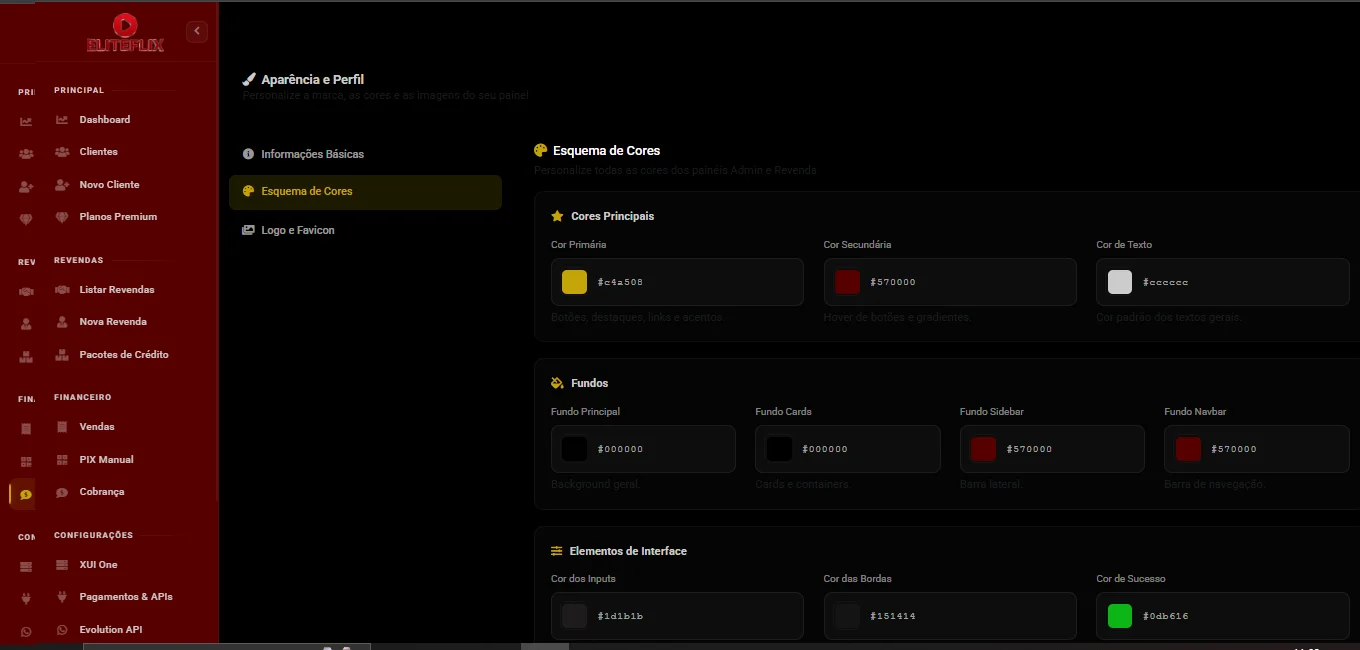Select the Esquema de Cores tab
This screenshot has height=650, width=1360.
coord(365,192)
